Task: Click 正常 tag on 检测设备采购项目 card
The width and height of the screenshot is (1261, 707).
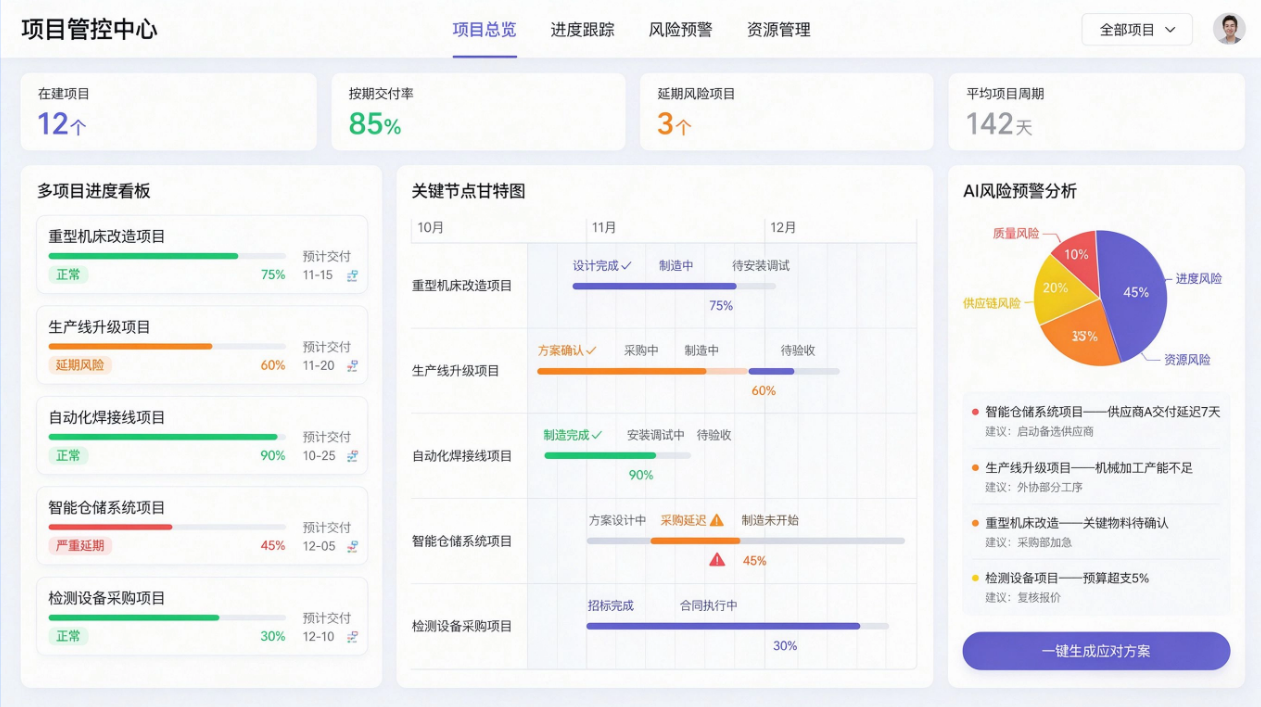Action: pyautogui.click(x=68, y=636)
